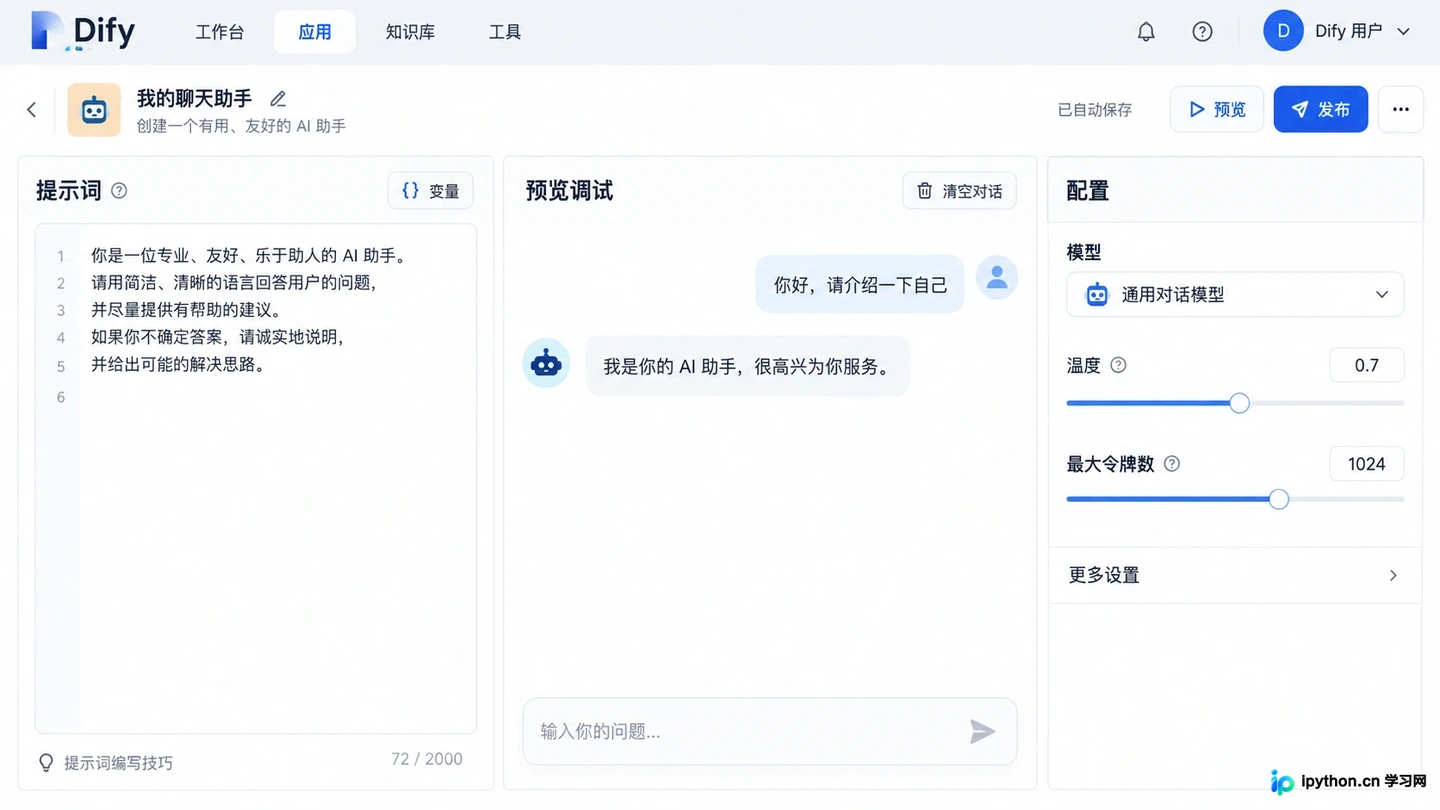
Task: Click the 最大令牌数 slider handle
Action: (x=1278, y=499)
